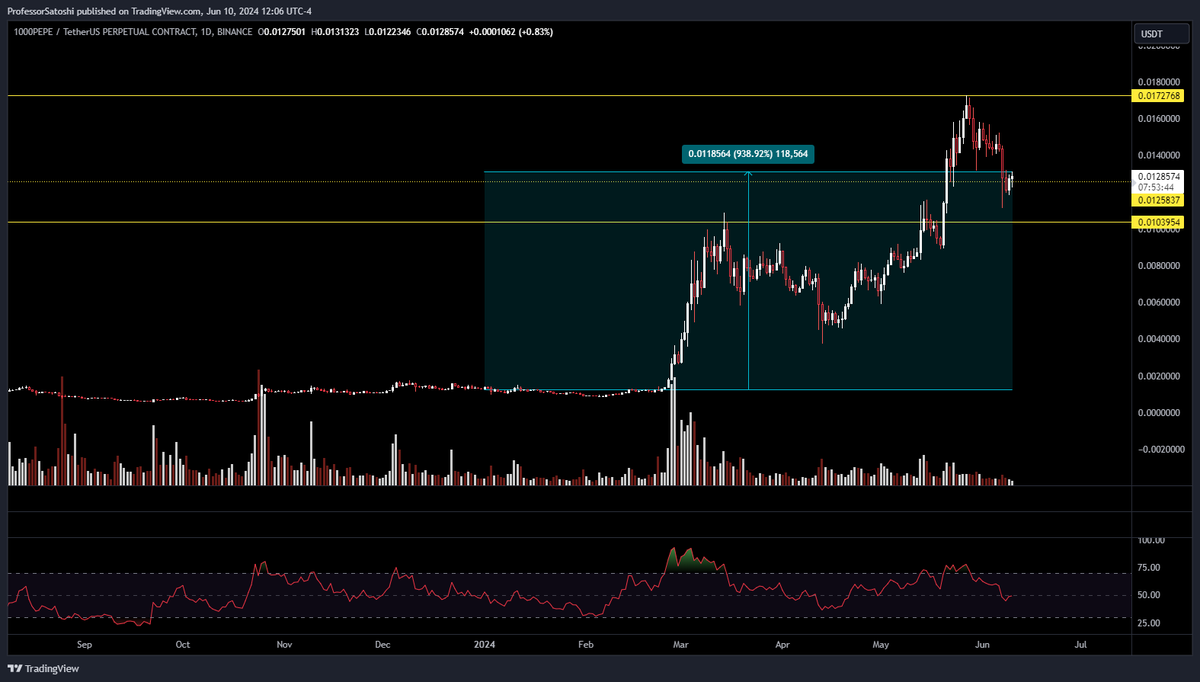1200x682 pixels.
Task: Click the white 0.0128574 current price label
Action: 1159,176
